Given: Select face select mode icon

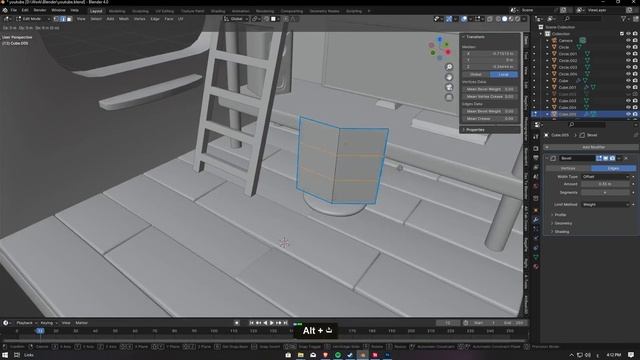Looking at the screenshot, I should pyautogui.click(x=69, y=19).
